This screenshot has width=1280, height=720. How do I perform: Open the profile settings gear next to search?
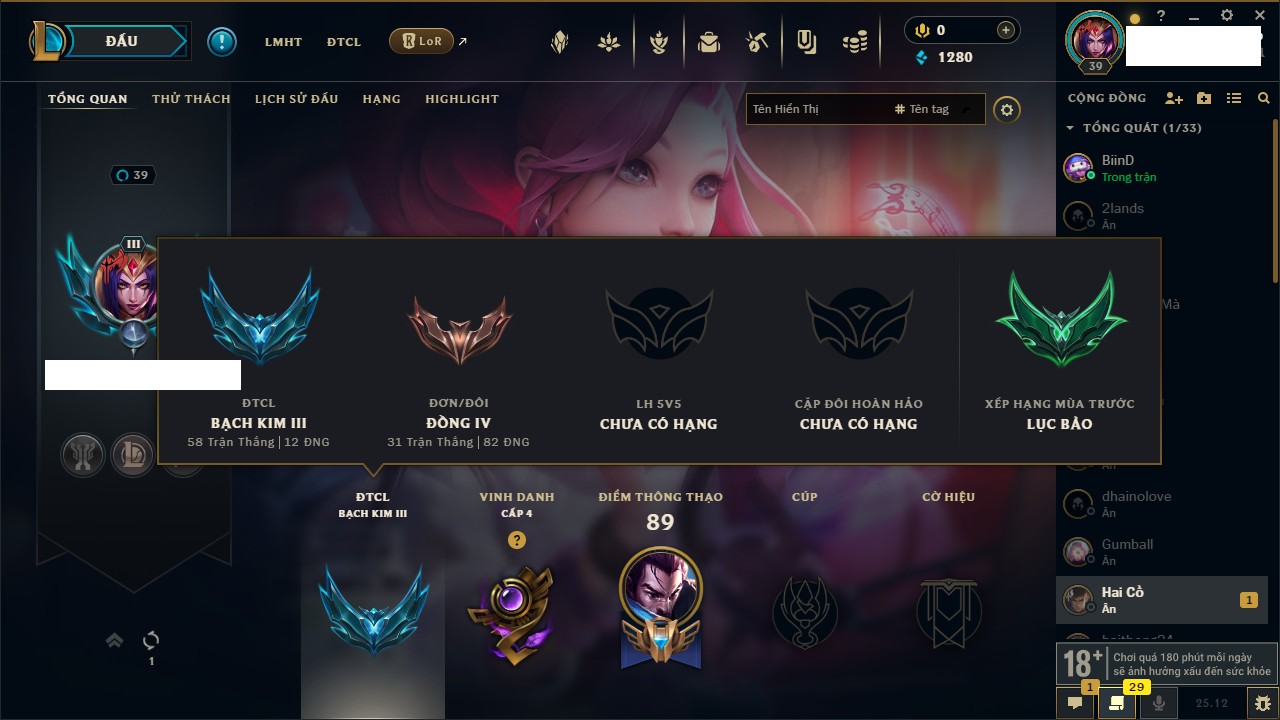tap(1007, 109)
